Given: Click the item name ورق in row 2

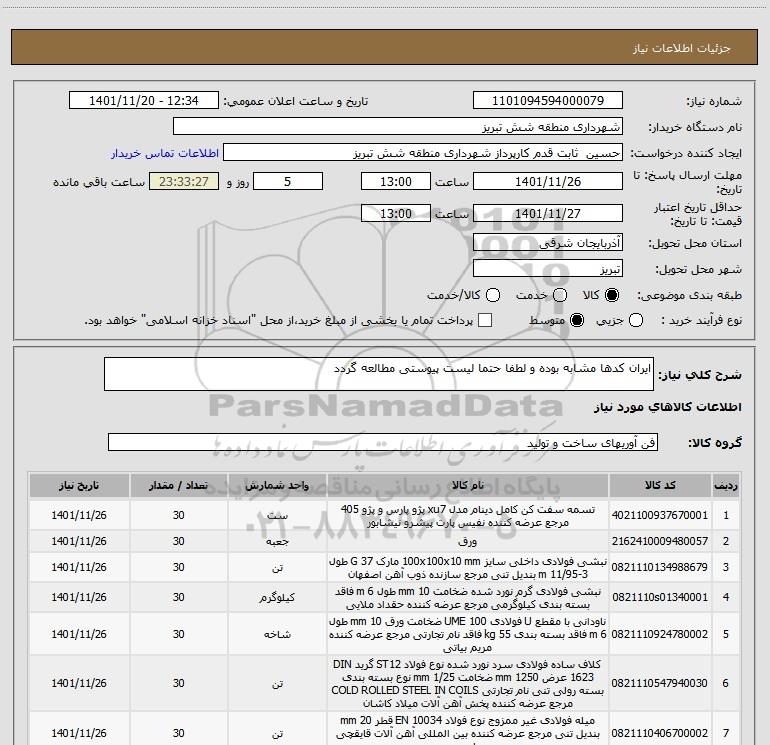Looking at the screenshot, I should click(468, 542).
